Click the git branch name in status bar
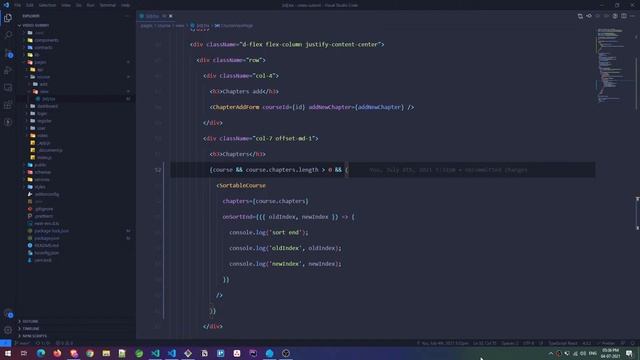The height and width of the screenshot is (360, 640). (23, 343)
